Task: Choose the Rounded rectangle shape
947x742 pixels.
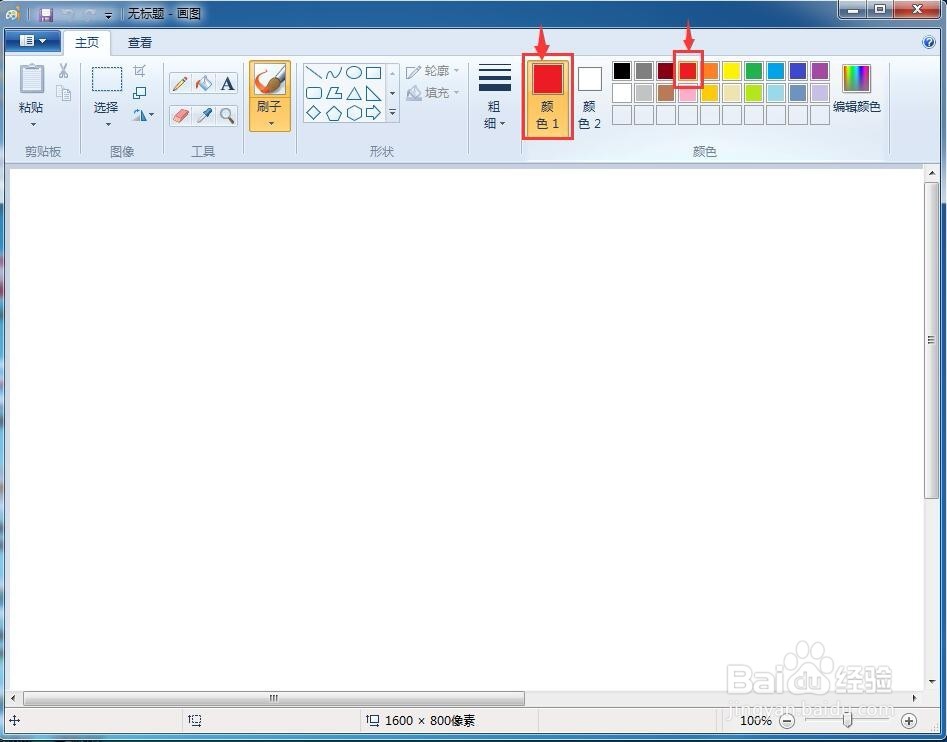Action: (x=314, y=93)
